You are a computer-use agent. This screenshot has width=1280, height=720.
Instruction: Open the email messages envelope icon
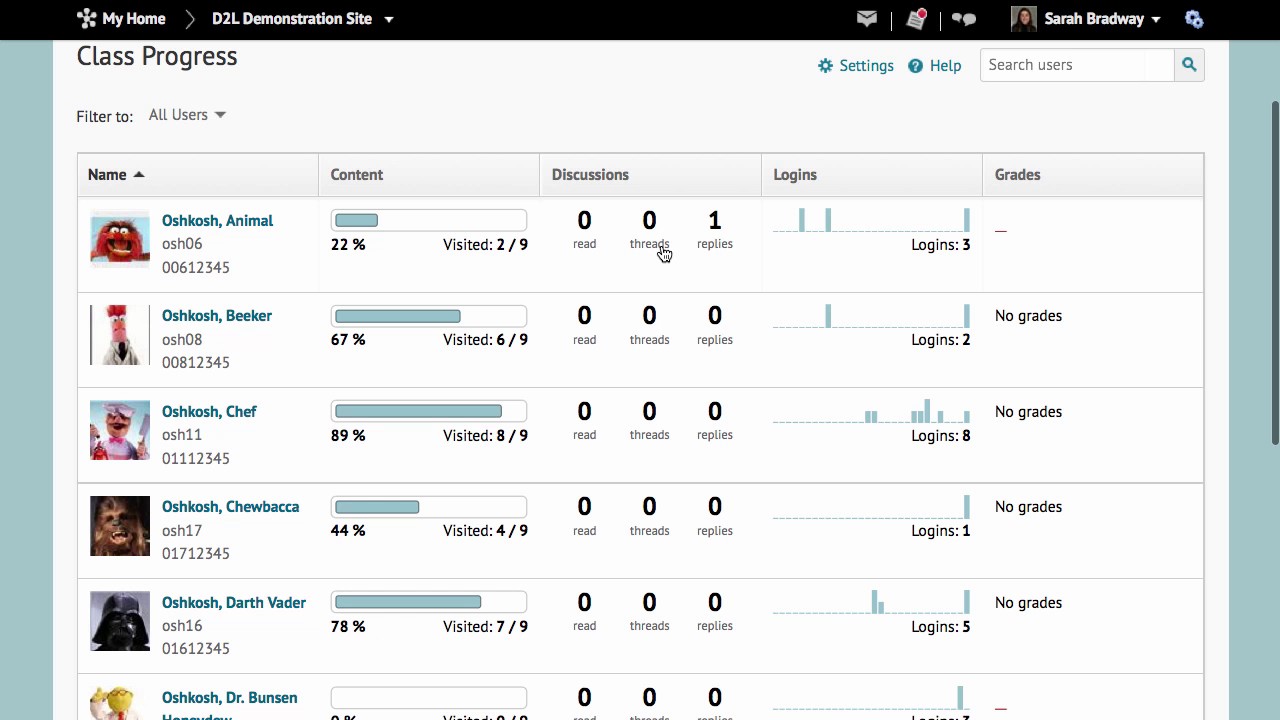click(867, 19)
